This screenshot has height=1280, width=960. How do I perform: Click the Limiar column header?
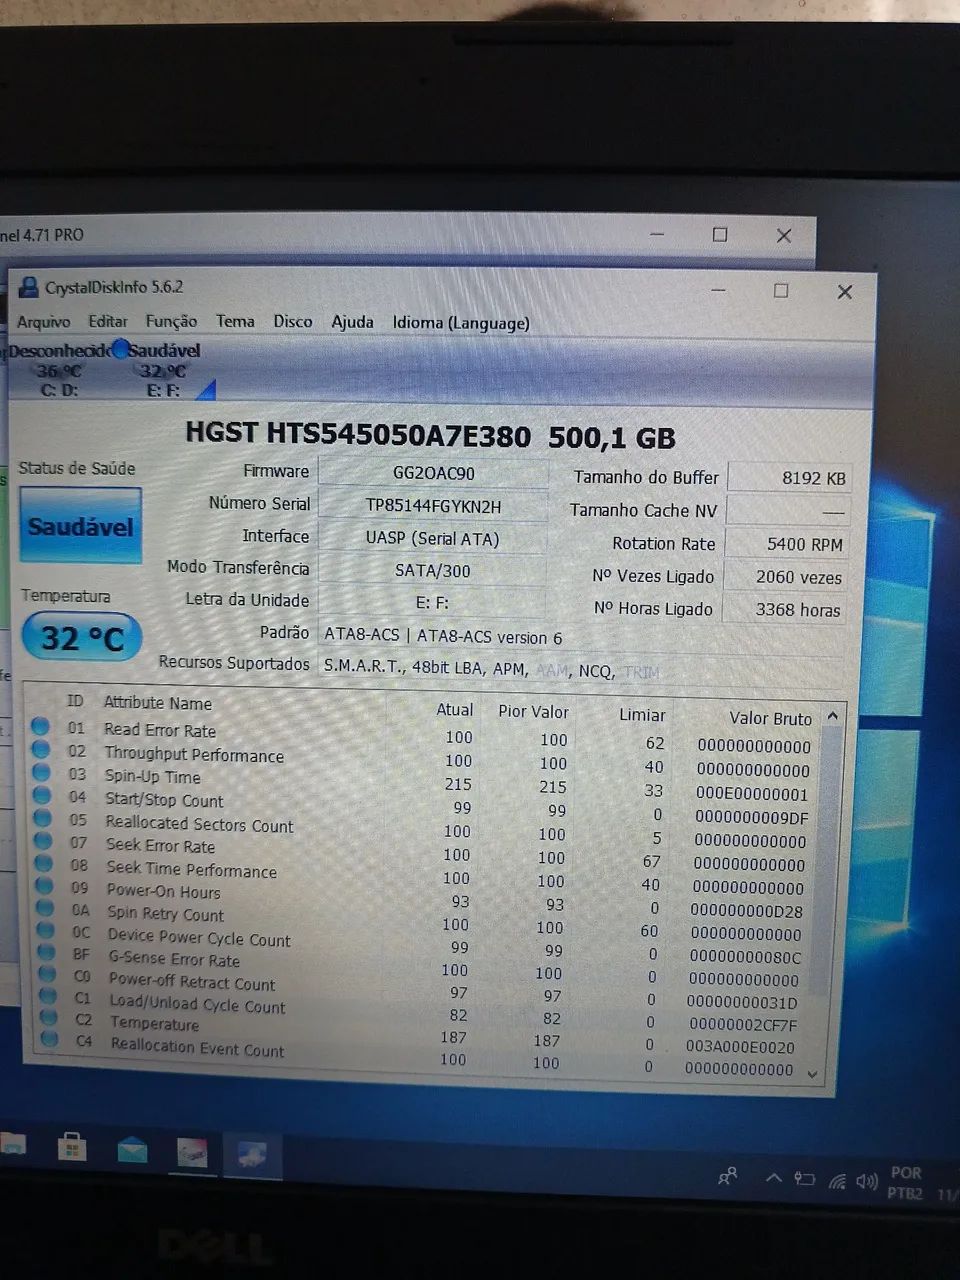click(x=642, y=715)
